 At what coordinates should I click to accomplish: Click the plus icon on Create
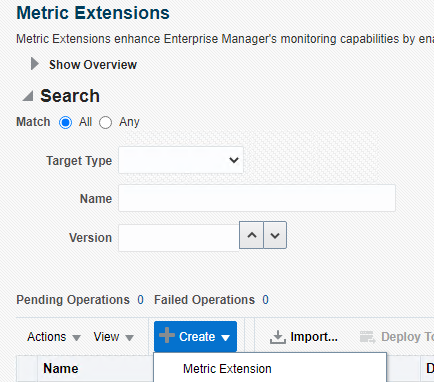(x=167, y=335)
